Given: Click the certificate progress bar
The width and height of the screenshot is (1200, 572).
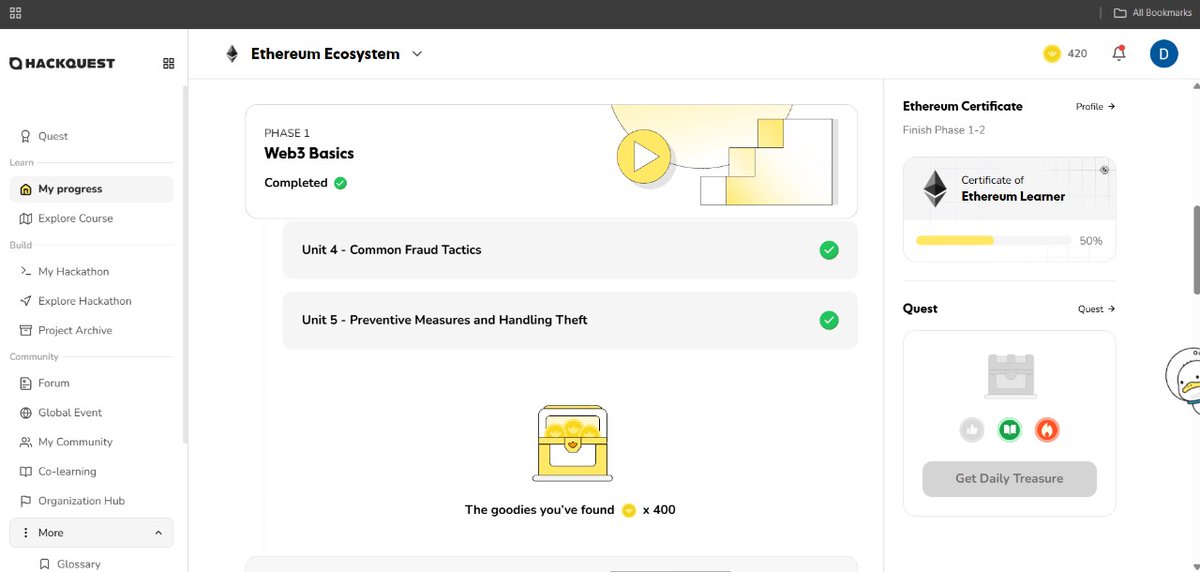Looking at the screenshot, I should coord(992,241).
